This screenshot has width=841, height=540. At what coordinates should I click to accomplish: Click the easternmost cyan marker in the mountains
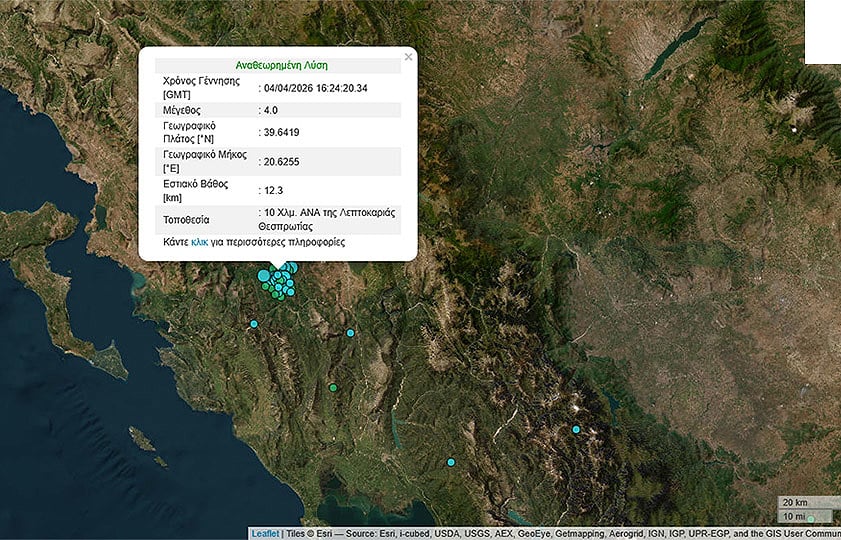point(576,430)
